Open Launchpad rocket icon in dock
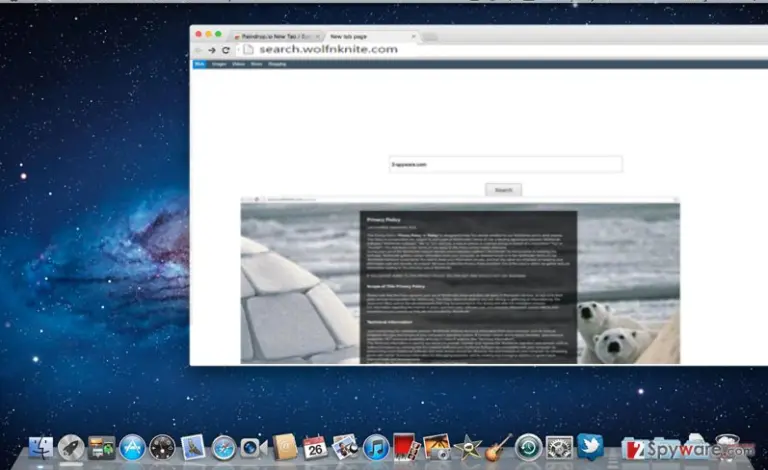768x470 pixels. coord(71,447)
